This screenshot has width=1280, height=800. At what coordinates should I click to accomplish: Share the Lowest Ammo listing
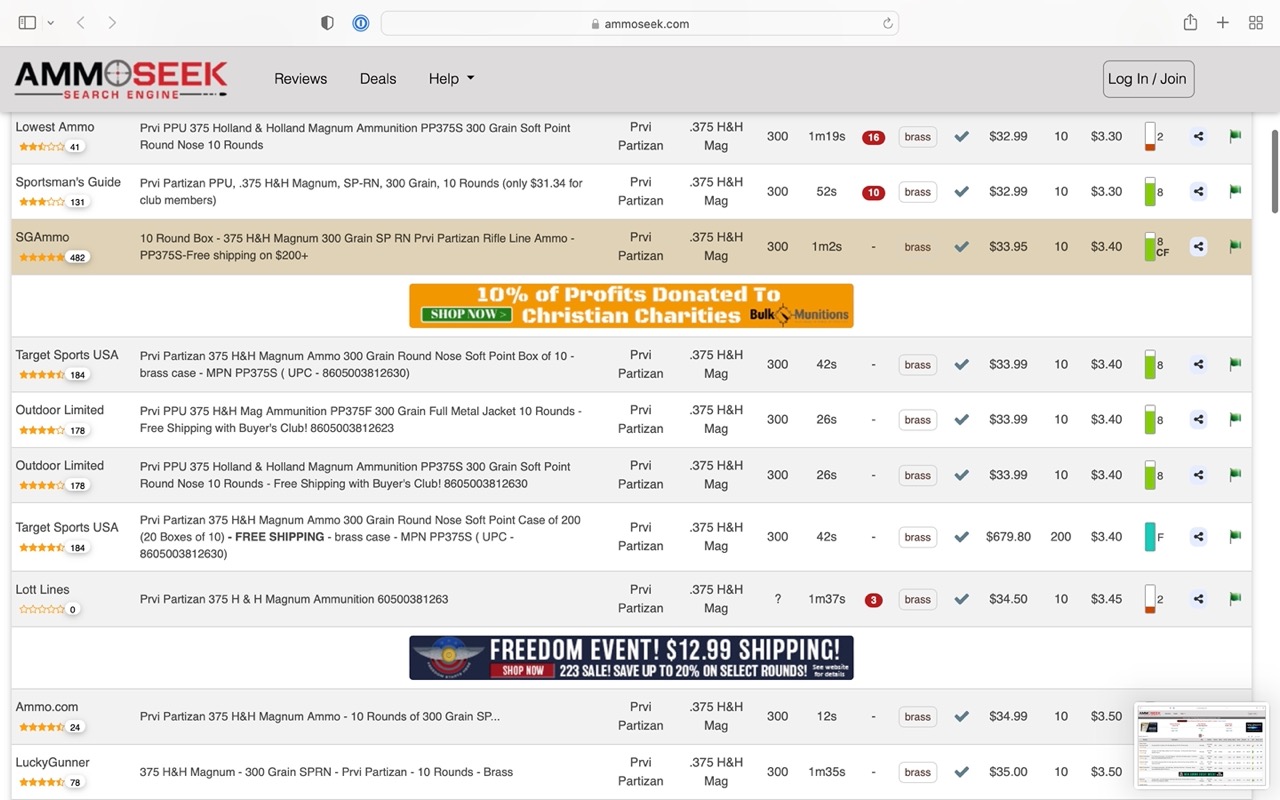(1198, 136)
